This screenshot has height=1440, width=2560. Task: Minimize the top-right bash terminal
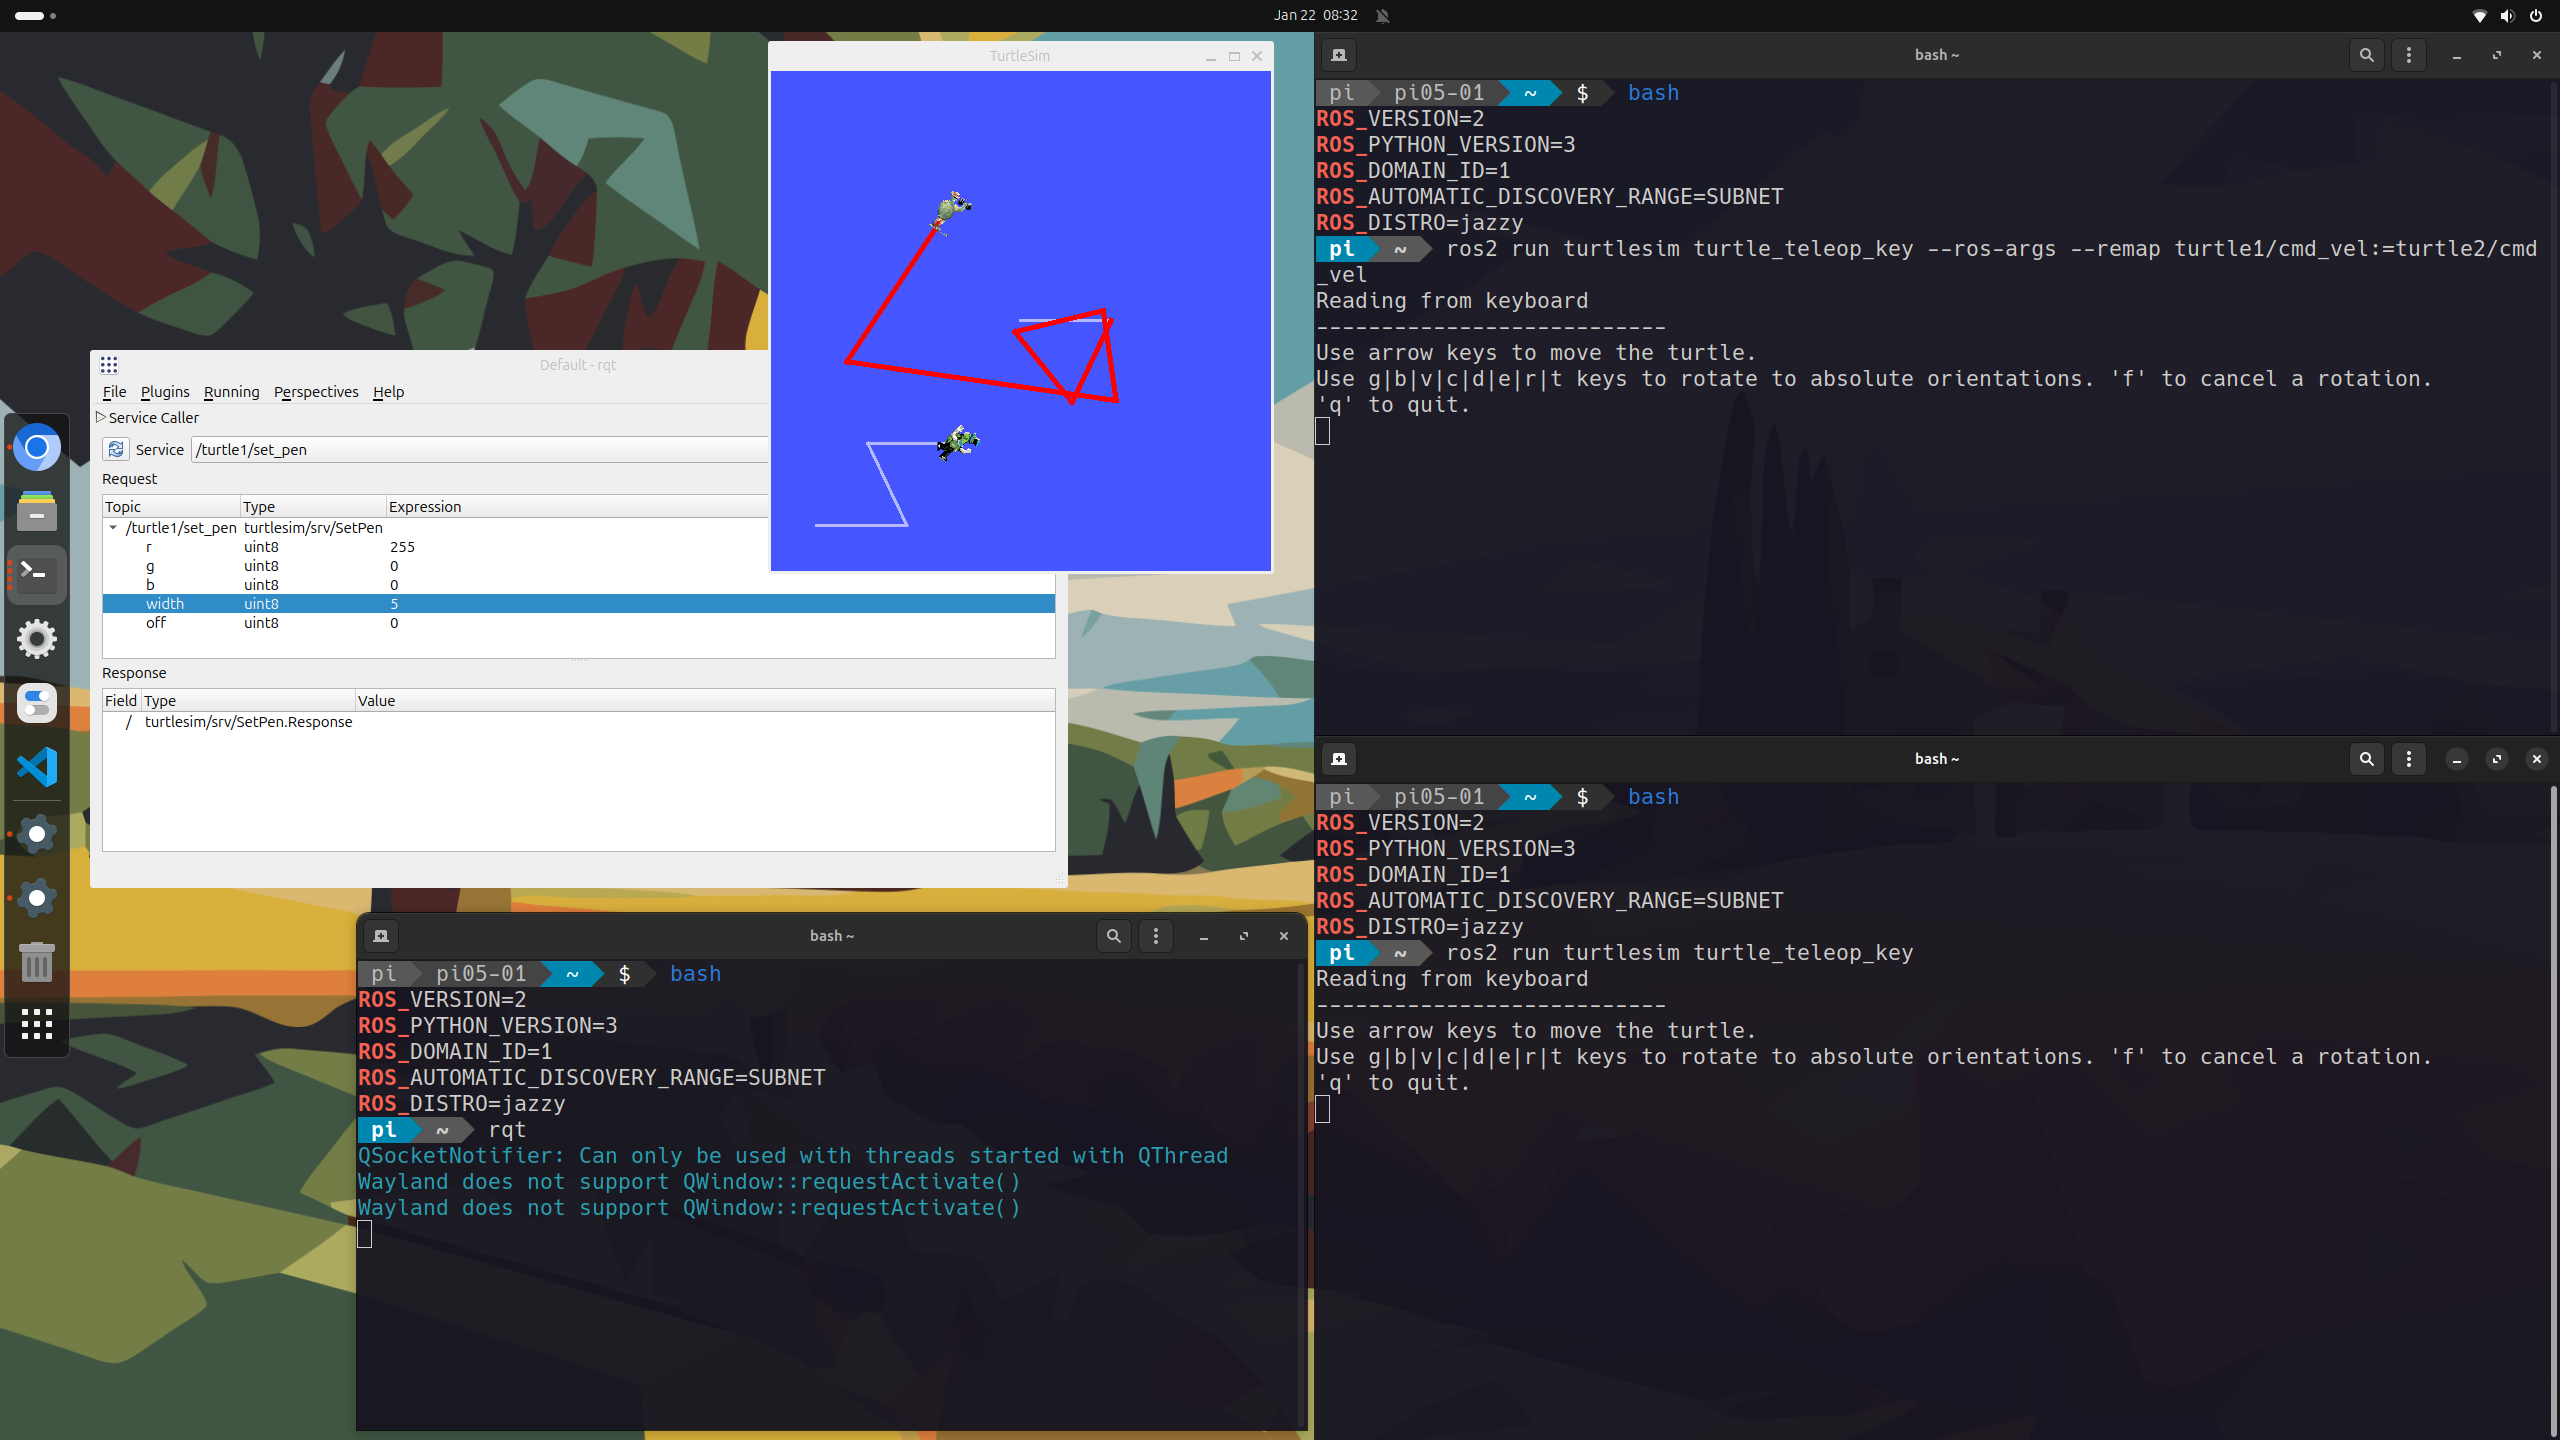click(2456, 55)
